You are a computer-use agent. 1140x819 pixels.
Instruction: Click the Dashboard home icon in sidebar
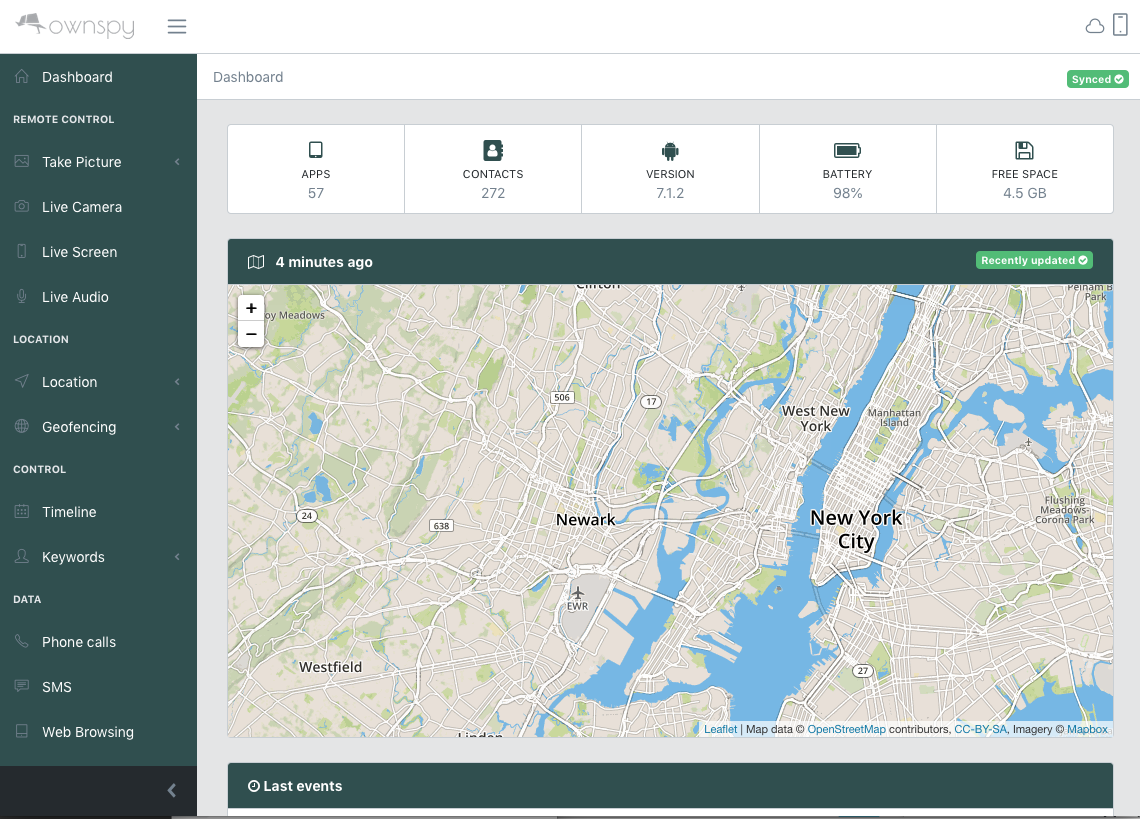(x=22, y=76)
